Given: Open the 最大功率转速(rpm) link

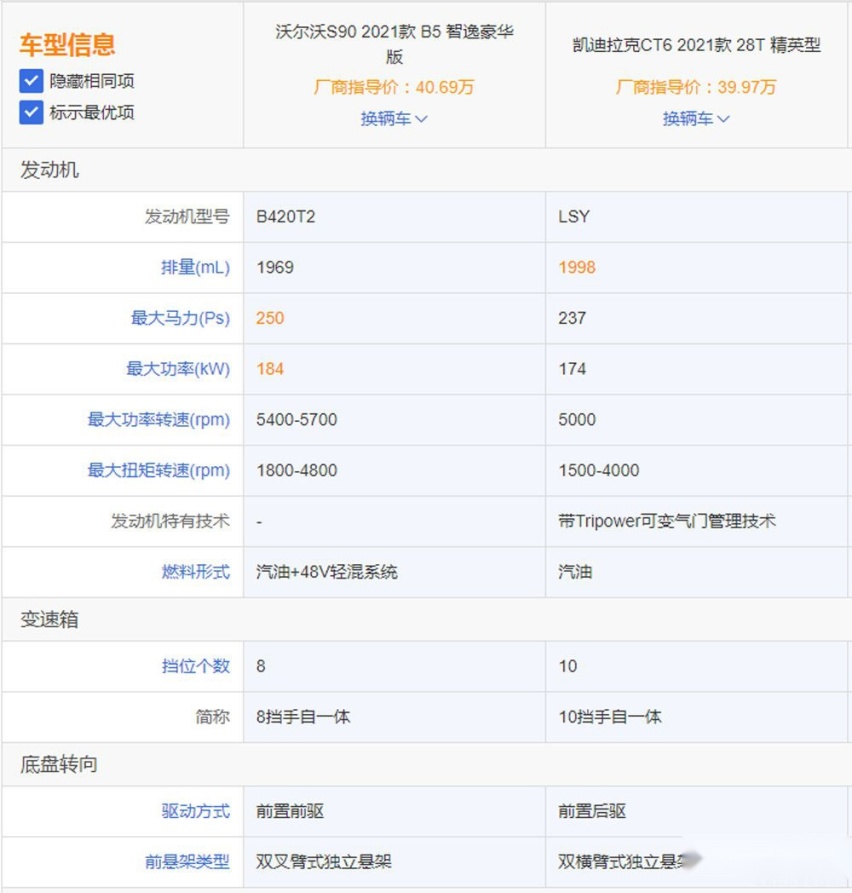Looking at the screenshot, I should pyautogui.click(x=158, y=420).
